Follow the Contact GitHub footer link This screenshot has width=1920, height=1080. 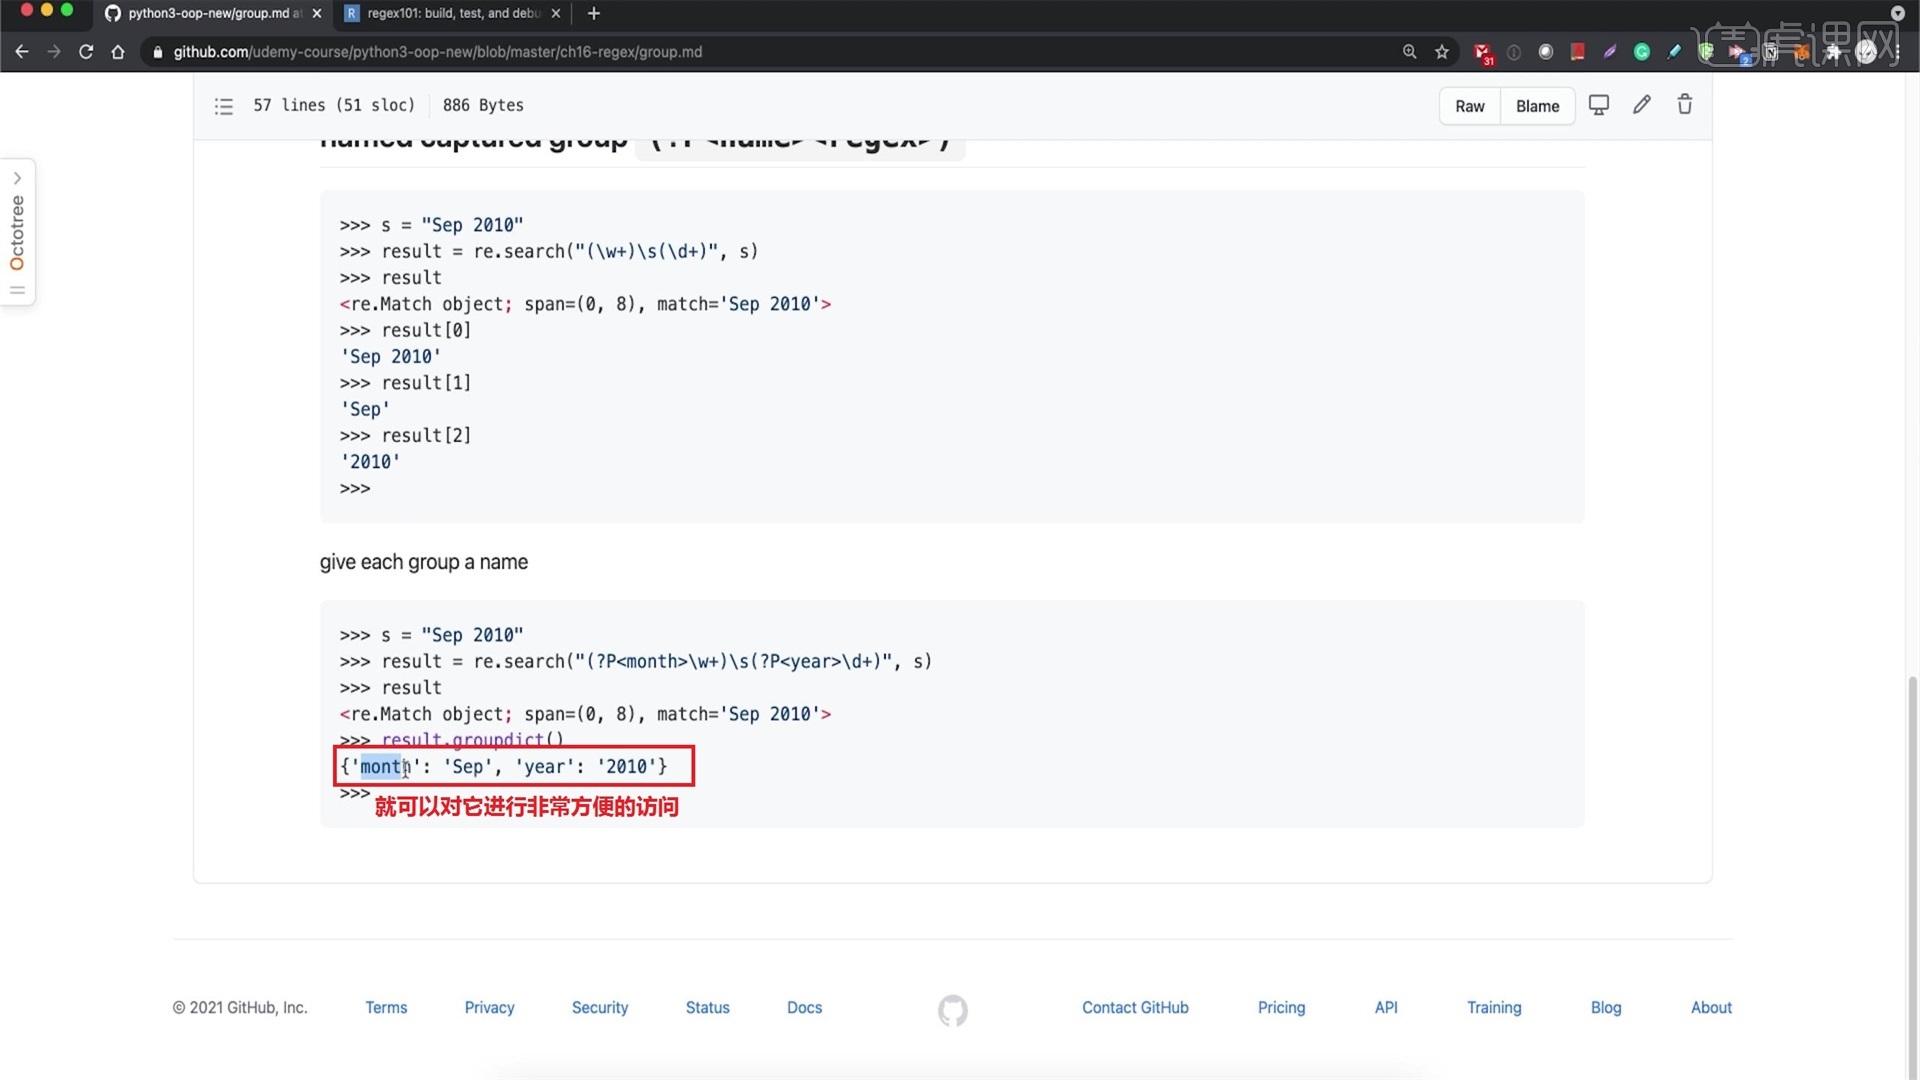click(1135, 1008)
